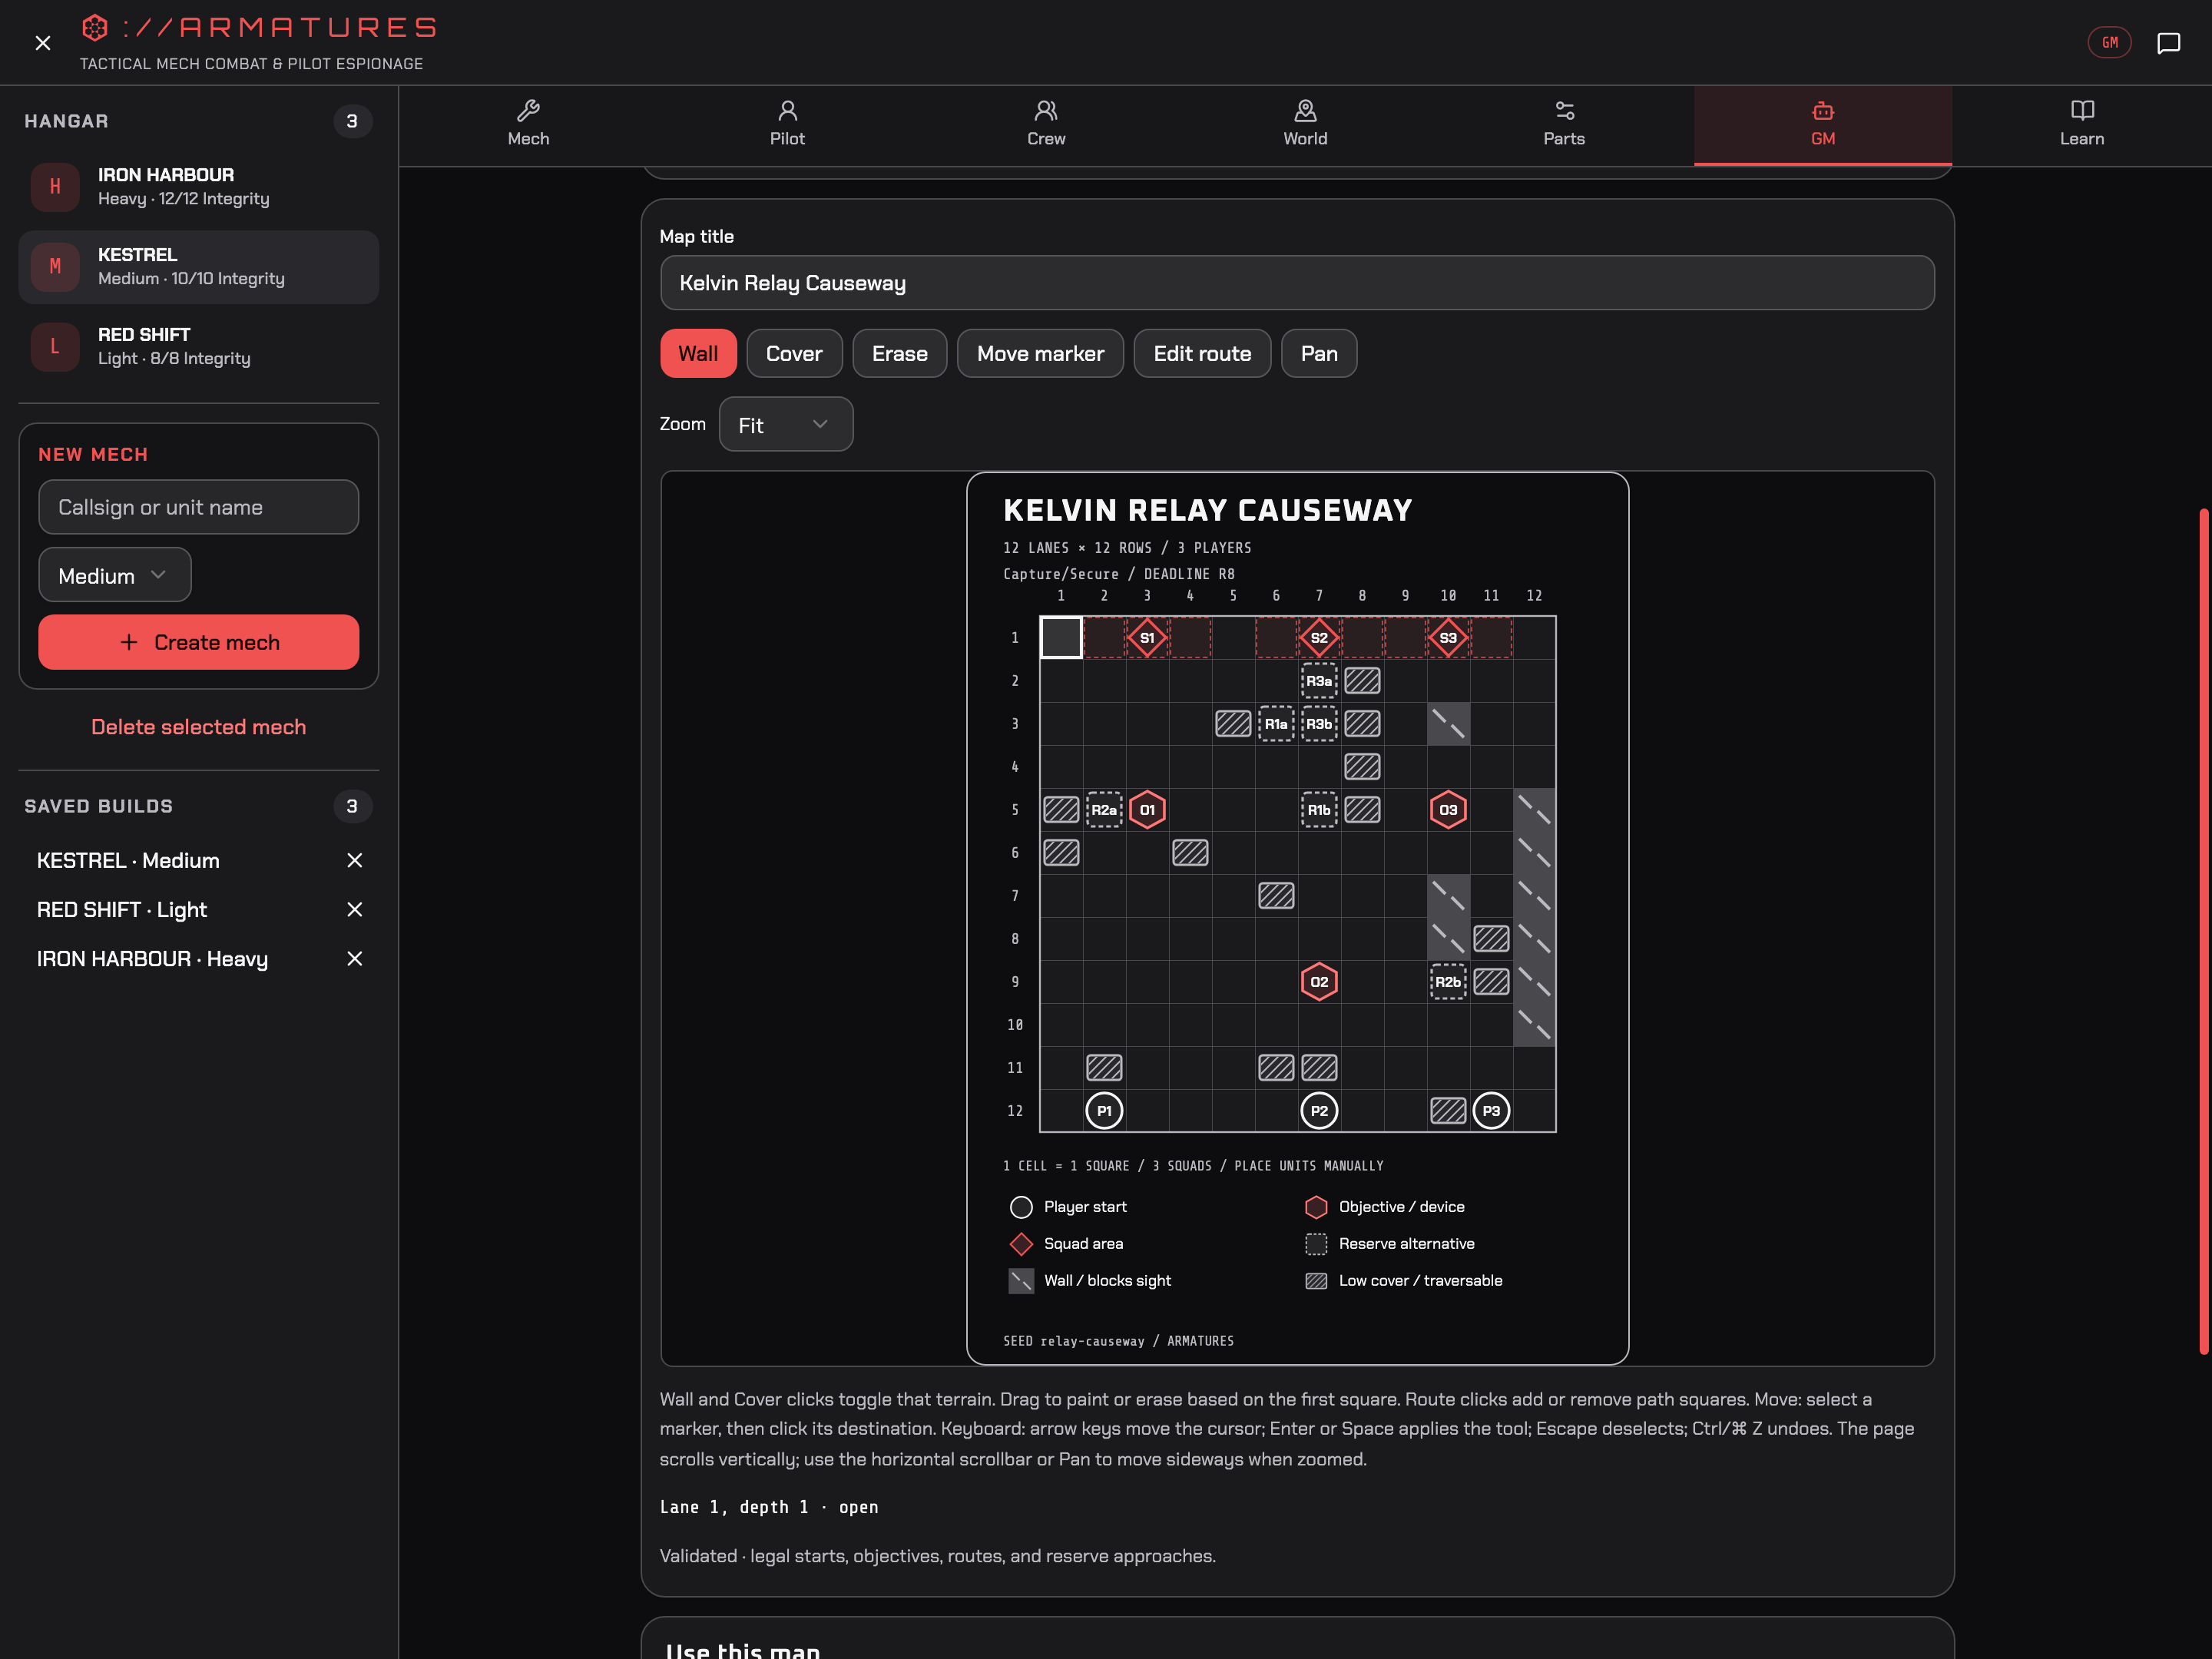Select the R3b reserve alternative marker
The image size is (2212, 1659).
click(1319, 724)
